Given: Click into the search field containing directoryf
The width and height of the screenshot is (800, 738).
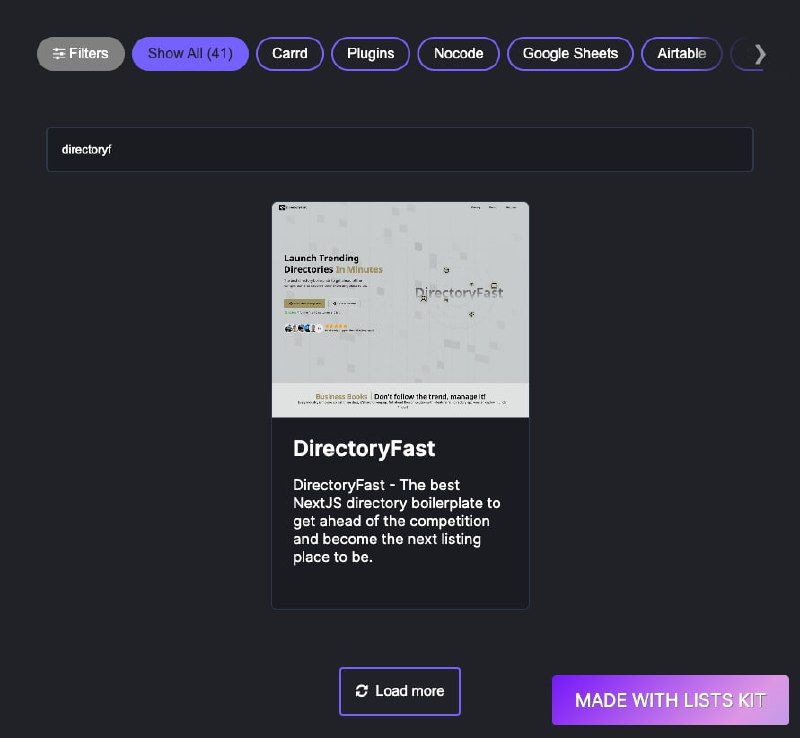Looking at the screenshot, I should [x=400, y=150].
